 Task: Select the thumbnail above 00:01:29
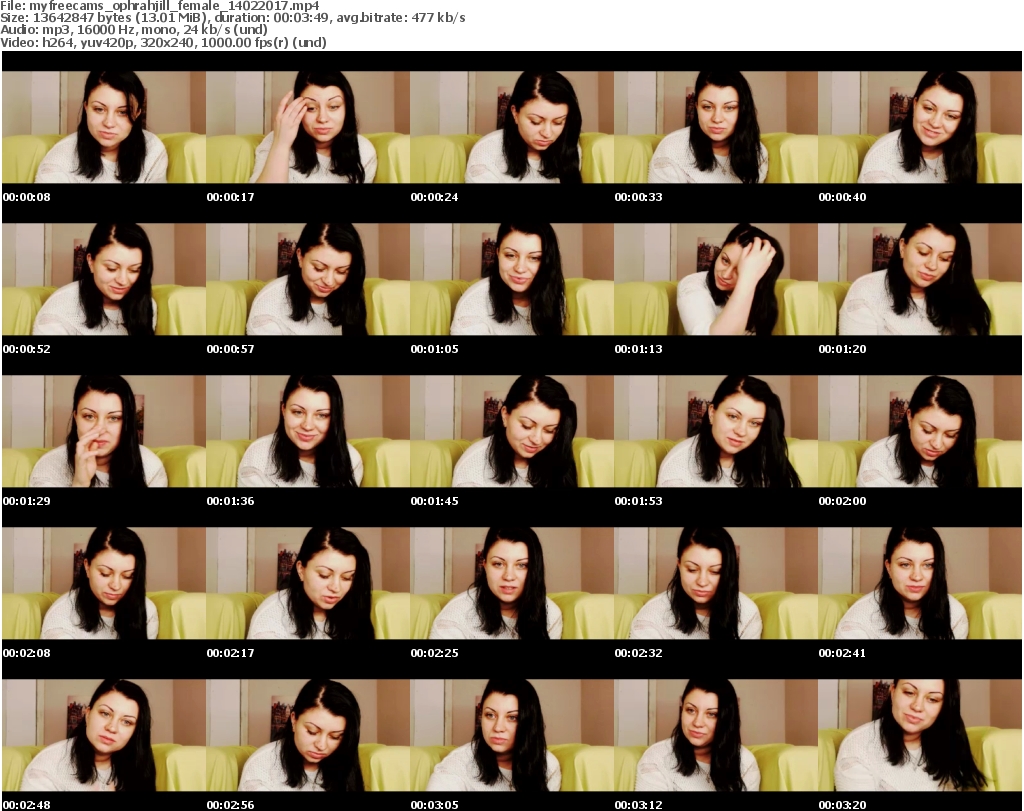tap(104, 432)
